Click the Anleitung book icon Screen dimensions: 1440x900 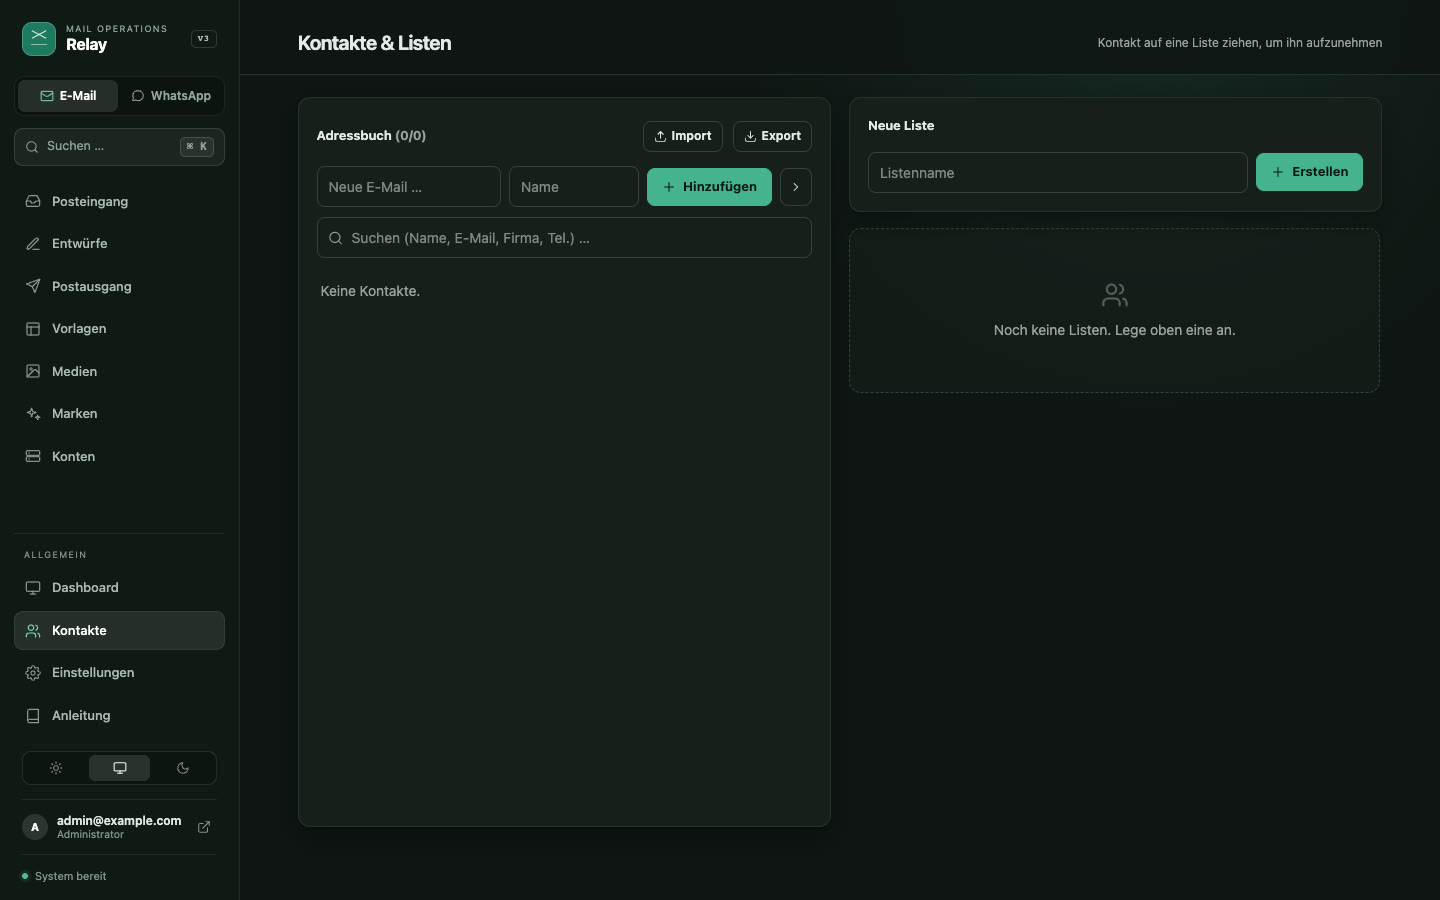33,716
